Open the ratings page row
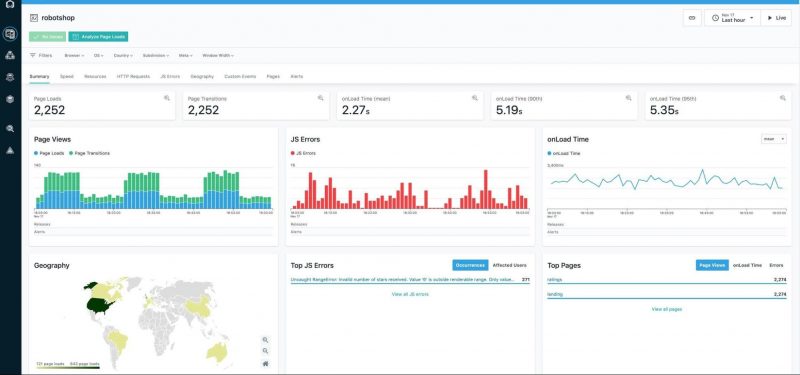 (666, 280)
